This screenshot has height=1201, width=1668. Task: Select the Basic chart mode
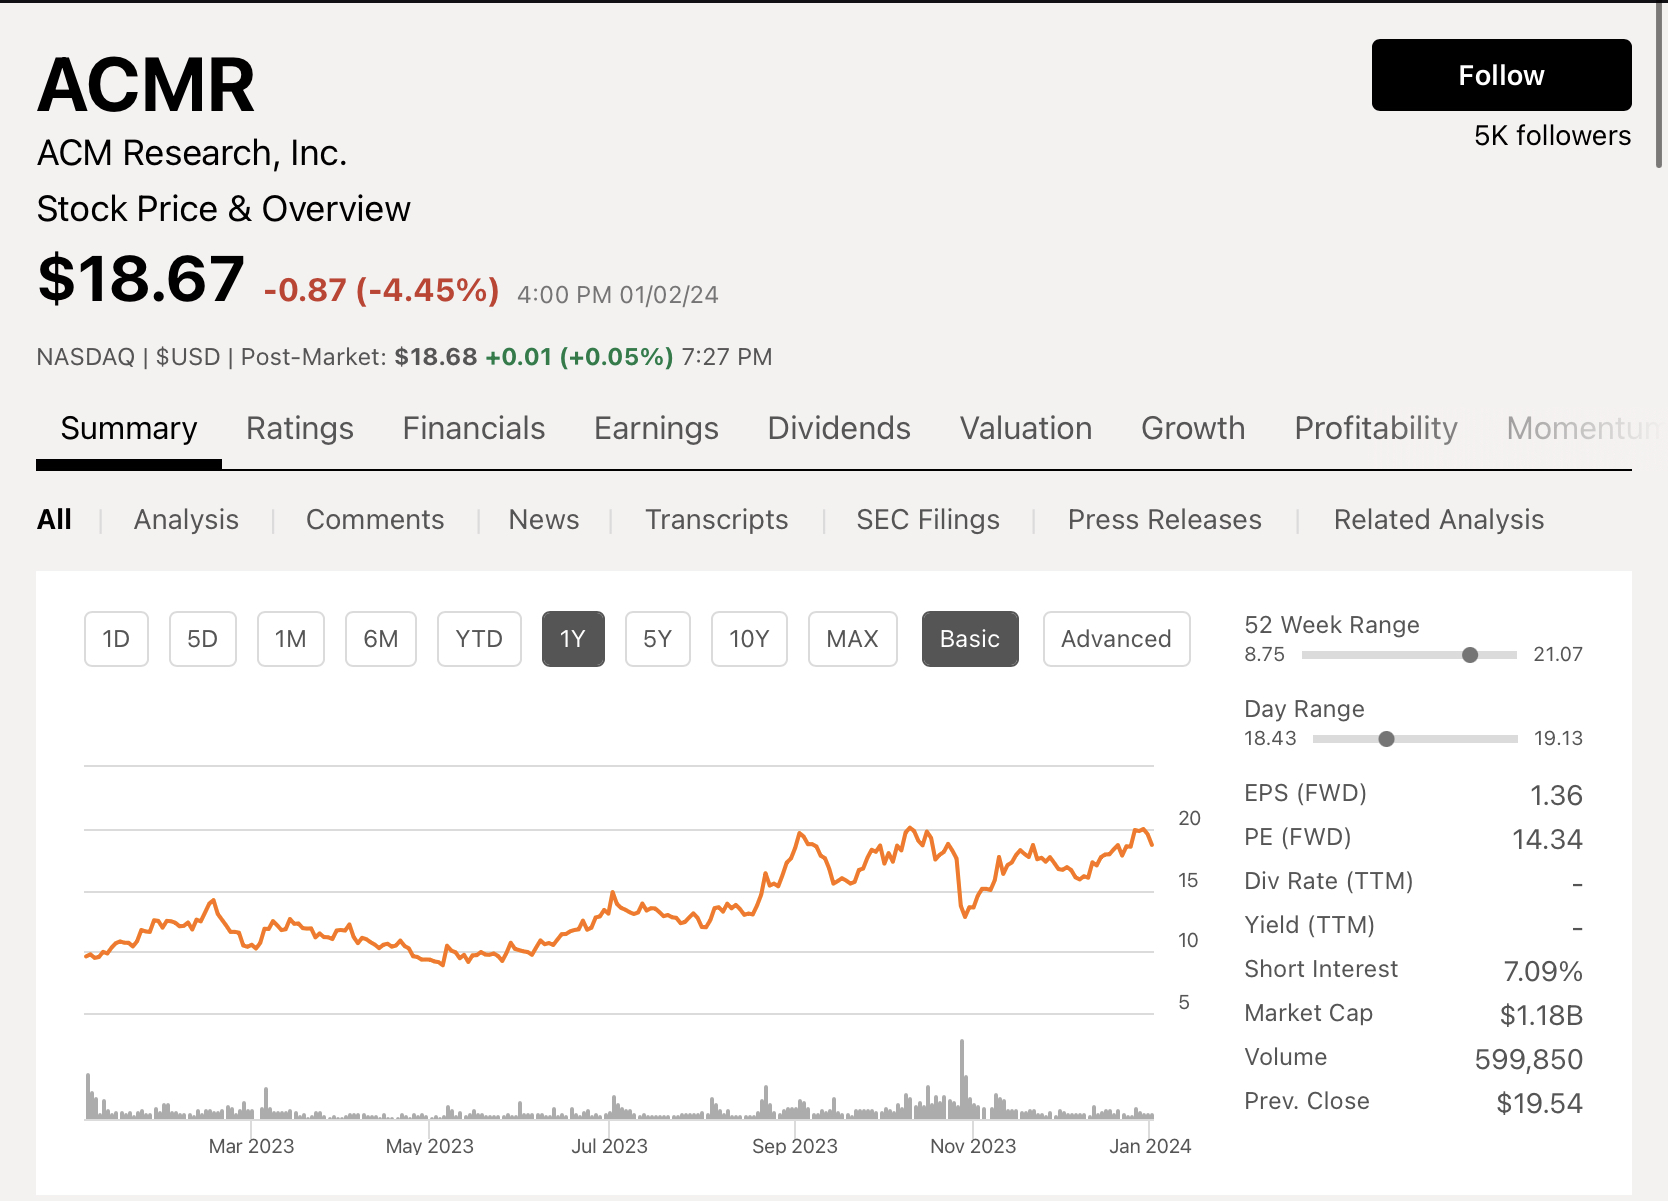(970, 639)
